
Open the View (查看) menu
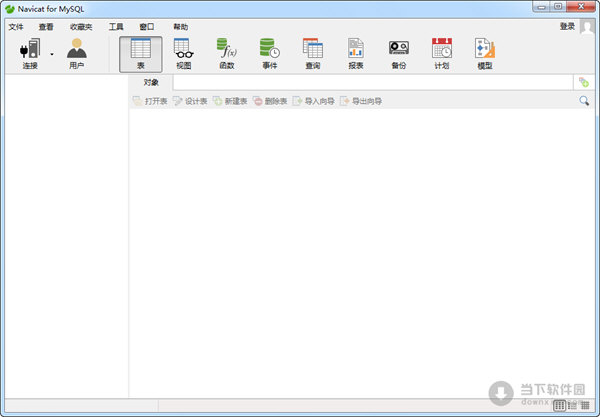(46, 27)
